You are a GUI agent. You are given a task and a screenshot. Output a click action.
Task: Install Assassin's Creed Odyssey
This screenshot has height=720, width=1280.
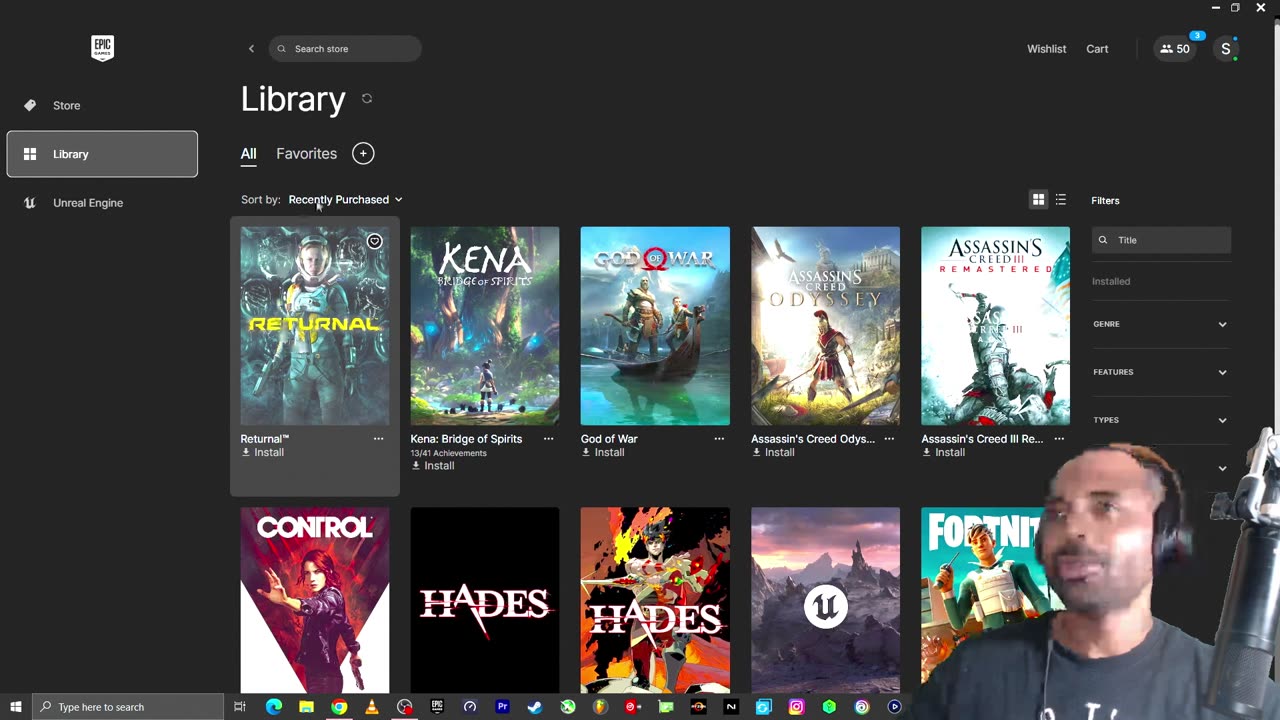[x=773, y=452]
